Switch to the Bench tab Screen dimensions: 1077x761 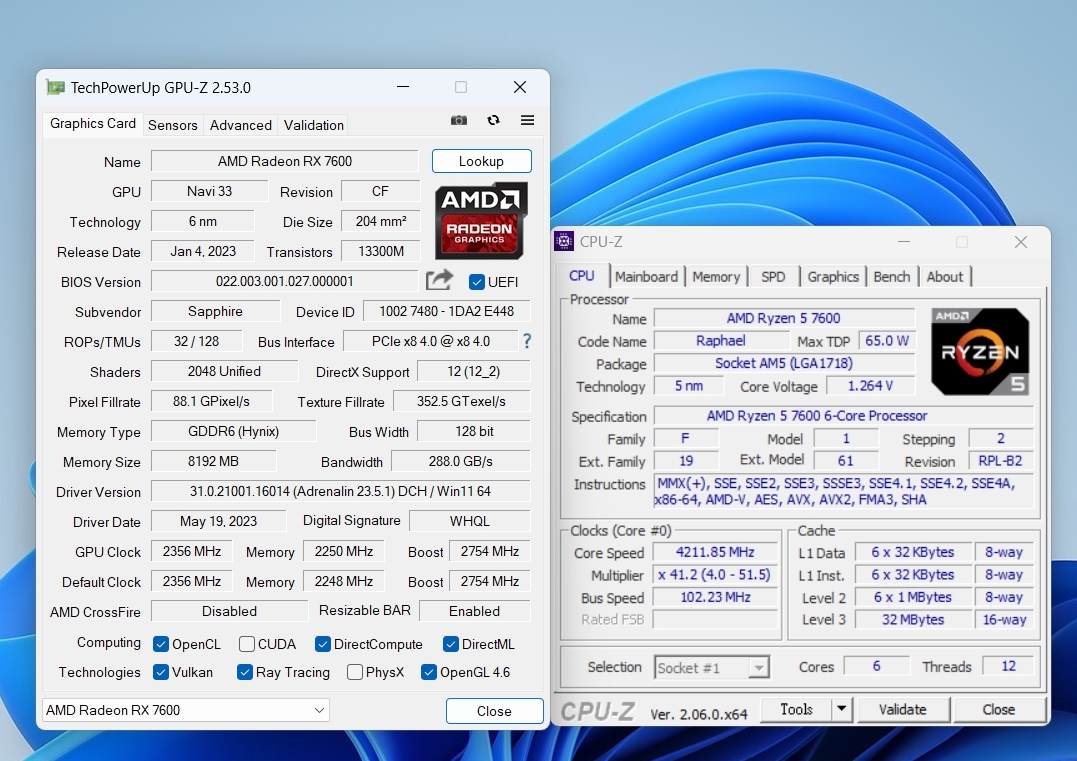(x=892, y=277)
